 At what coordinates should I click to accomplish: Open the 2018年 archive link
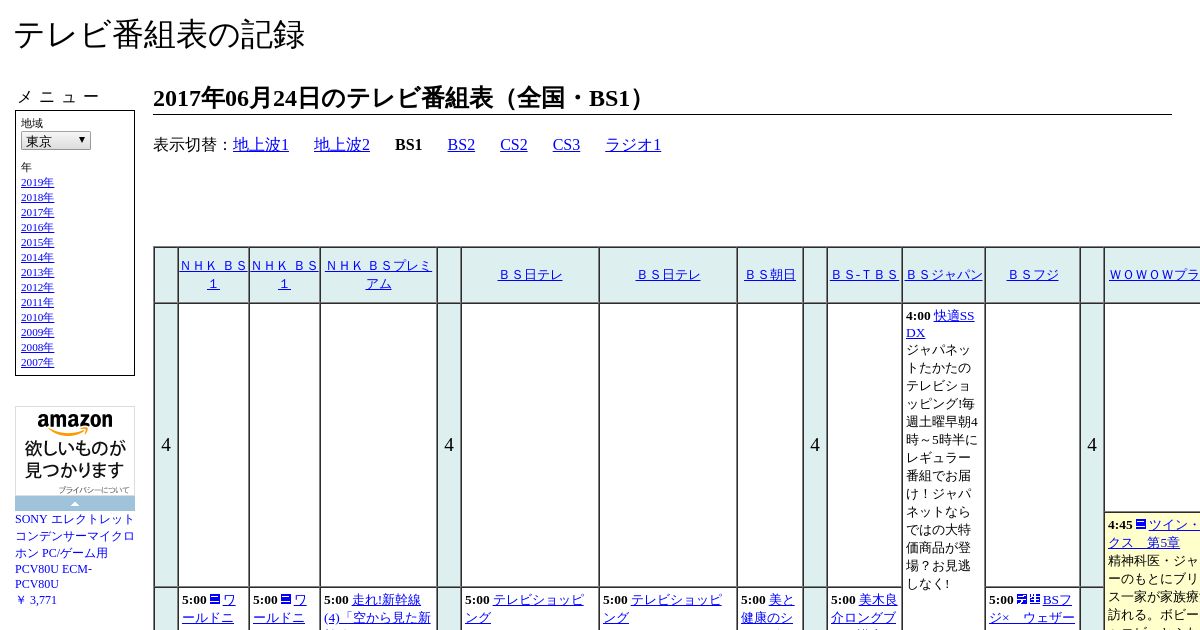tap(37, 198)
